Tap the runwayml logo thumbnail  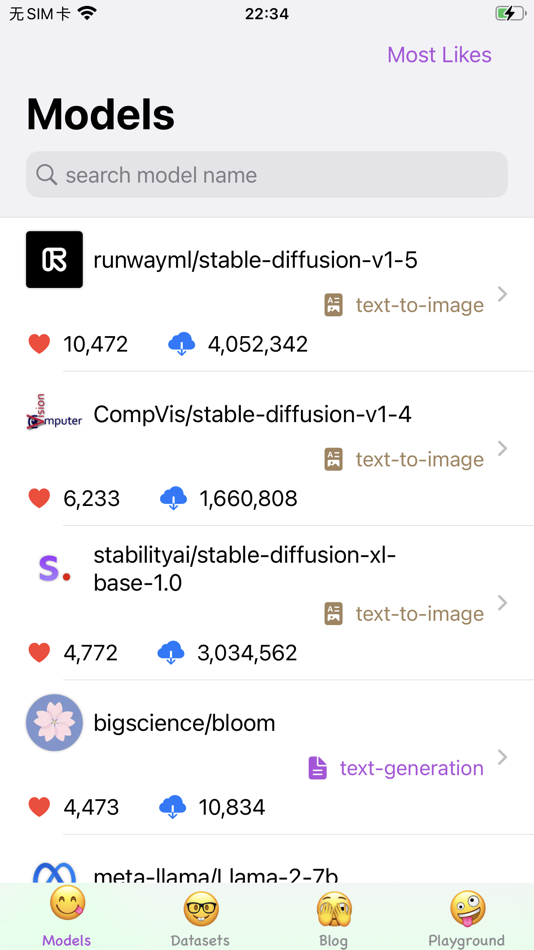[54, 259]
